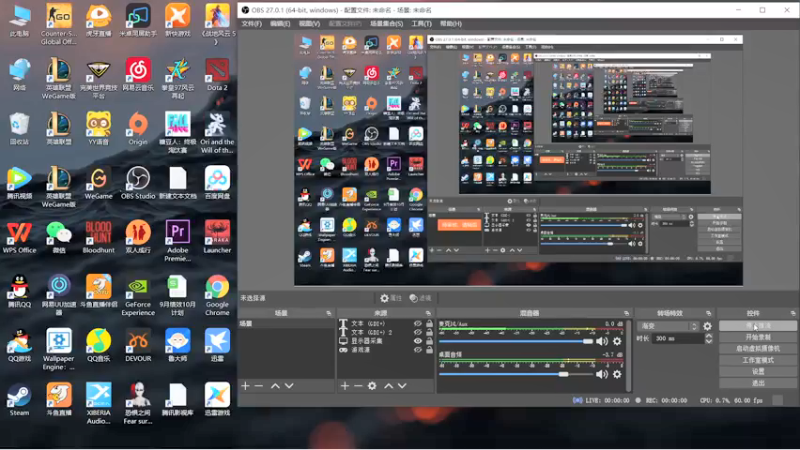Viewport: 800px width, 450px height.
Task: Toggle lock on 游戏源 source
Action: tap(429, 349)
